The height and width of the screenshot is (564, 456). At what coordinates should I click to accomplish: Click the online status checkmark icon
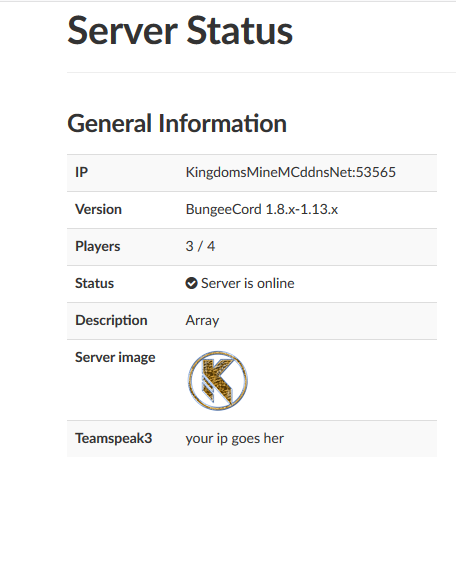point(191,283)
